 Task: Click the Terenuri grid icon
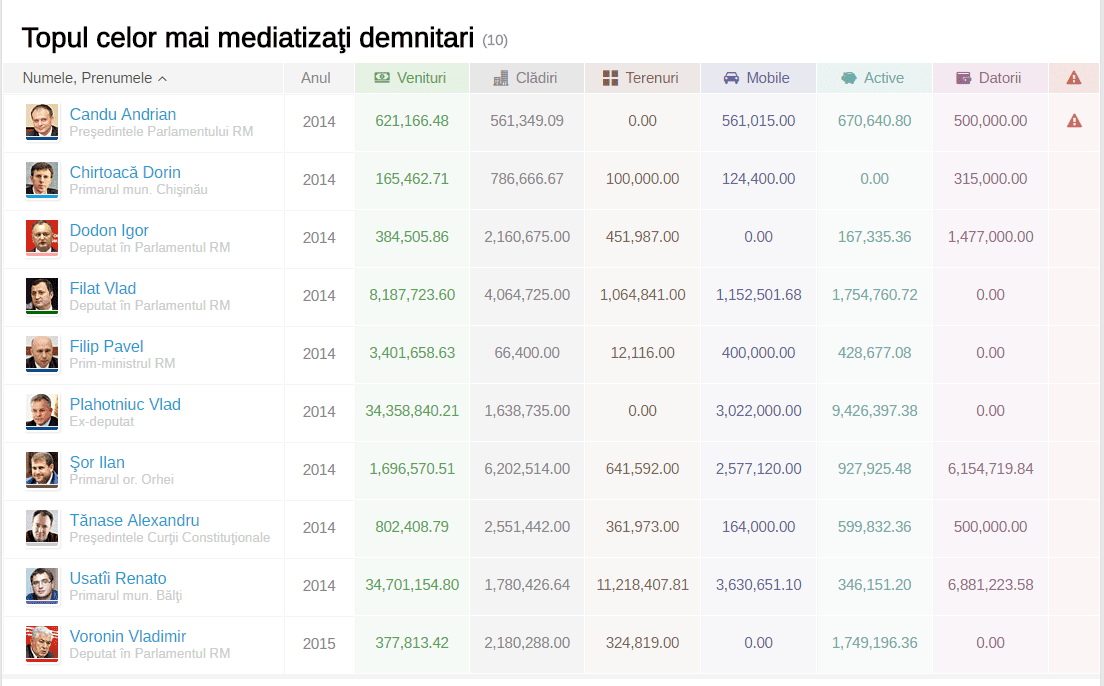click(x=610, y=77)
